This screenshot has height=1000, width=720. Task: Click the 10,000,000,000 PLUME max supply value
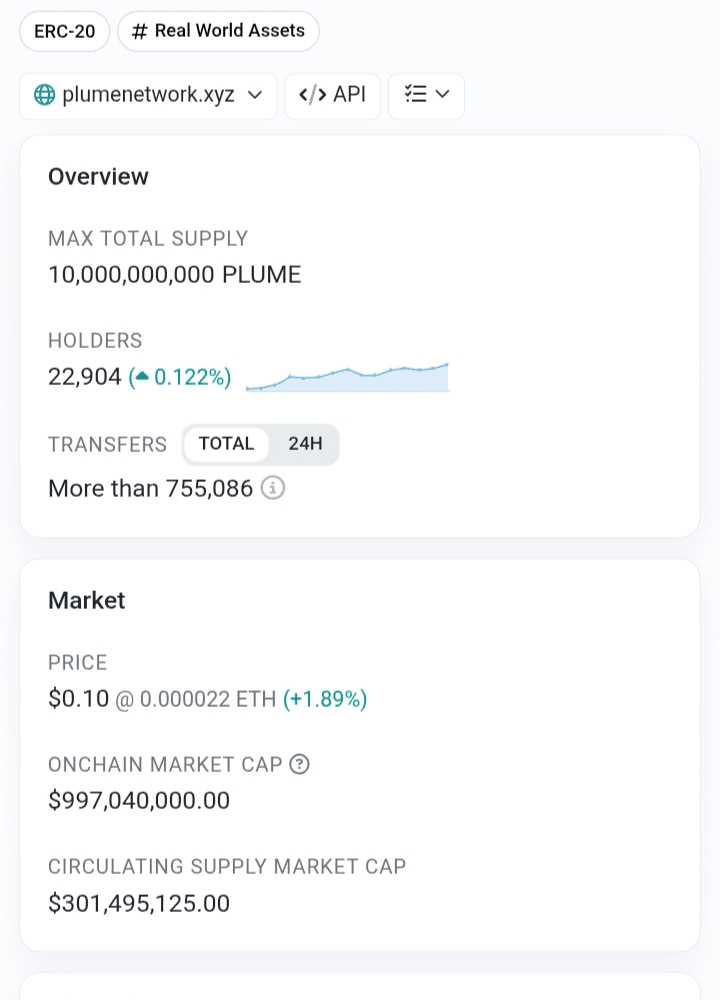174,275
